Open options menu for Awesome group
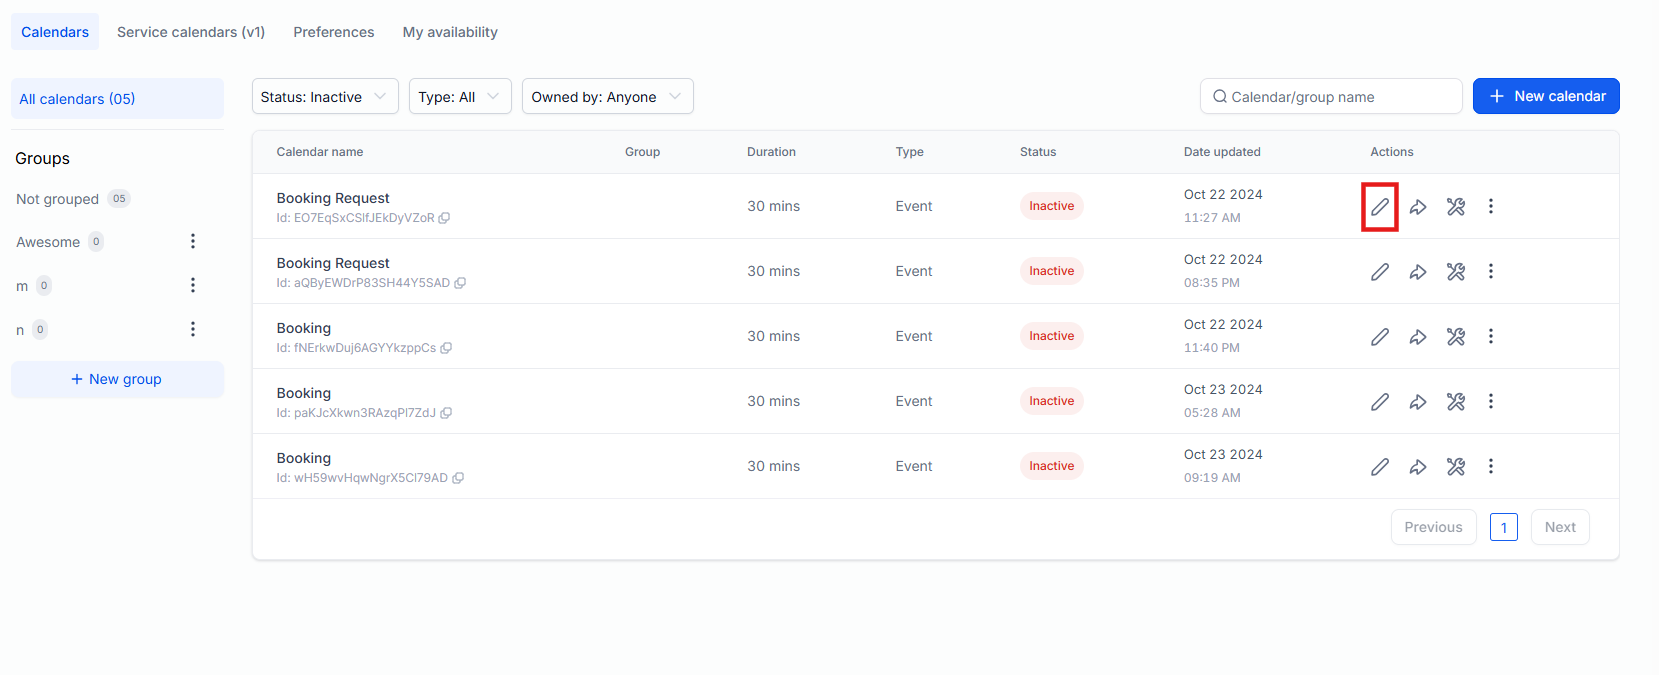Viewport: 1659px width, 675px height. click(x=193, y=241)
